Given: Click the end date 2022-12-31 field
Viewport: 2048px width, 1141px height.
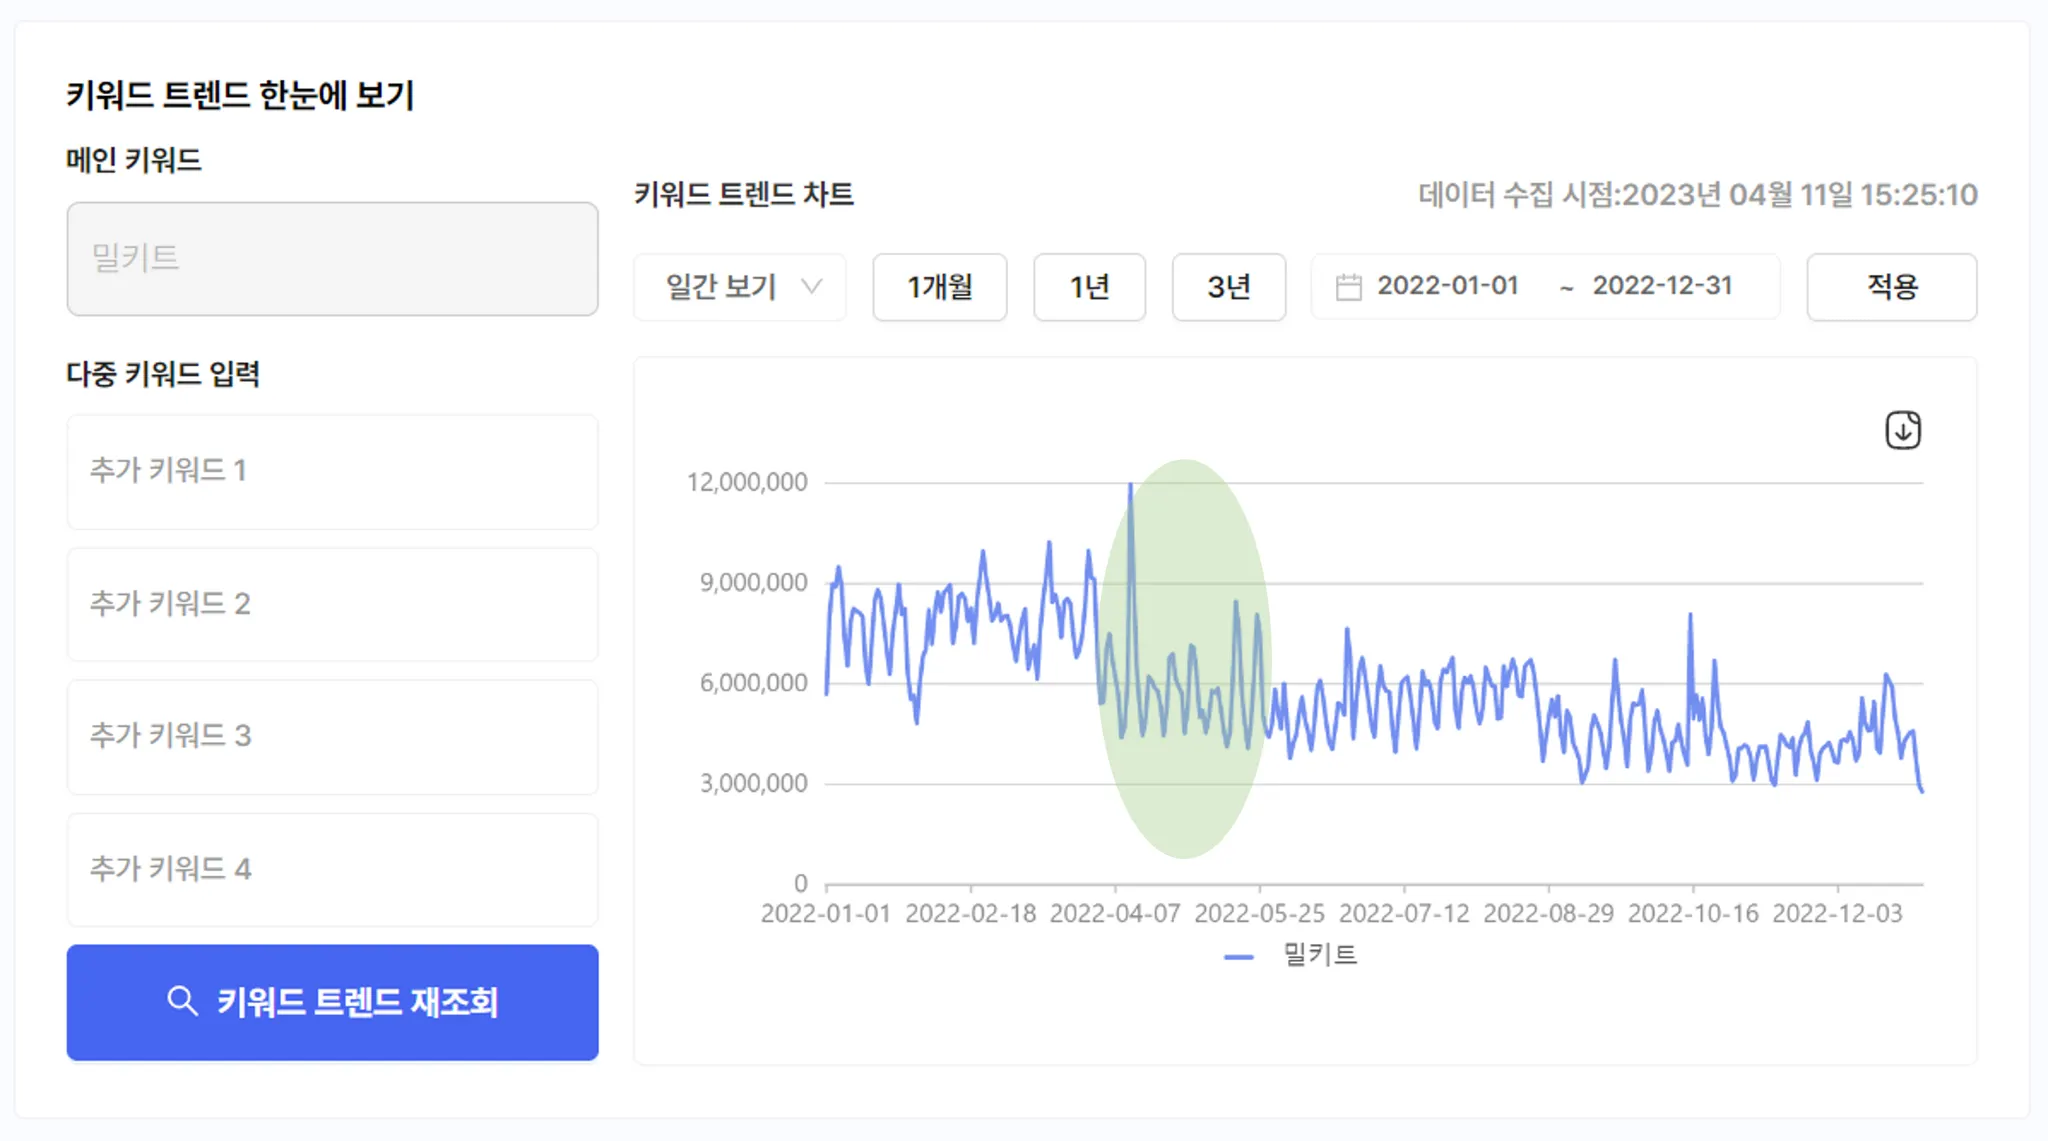Looking at the screenshot, I should click(x=1662, y=286).
